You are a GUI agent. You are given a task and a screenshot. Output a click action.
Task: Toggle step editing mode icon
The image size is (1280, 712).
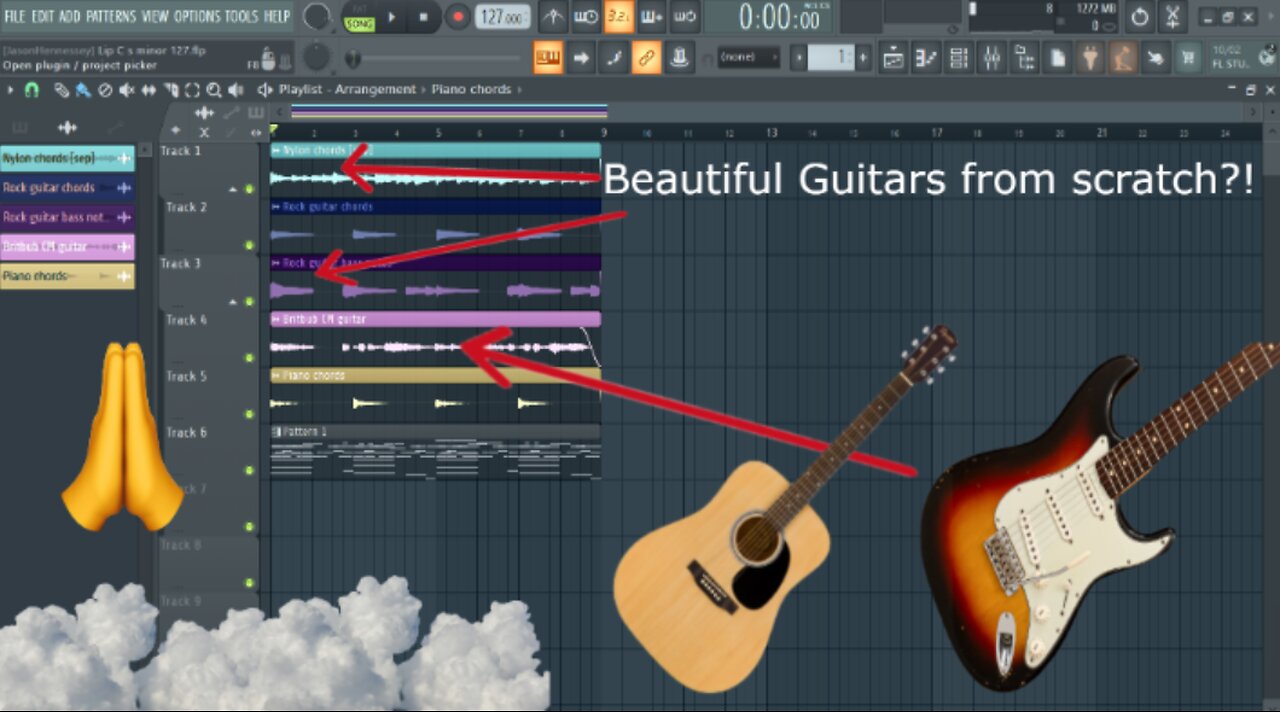[x=613, y=58]
